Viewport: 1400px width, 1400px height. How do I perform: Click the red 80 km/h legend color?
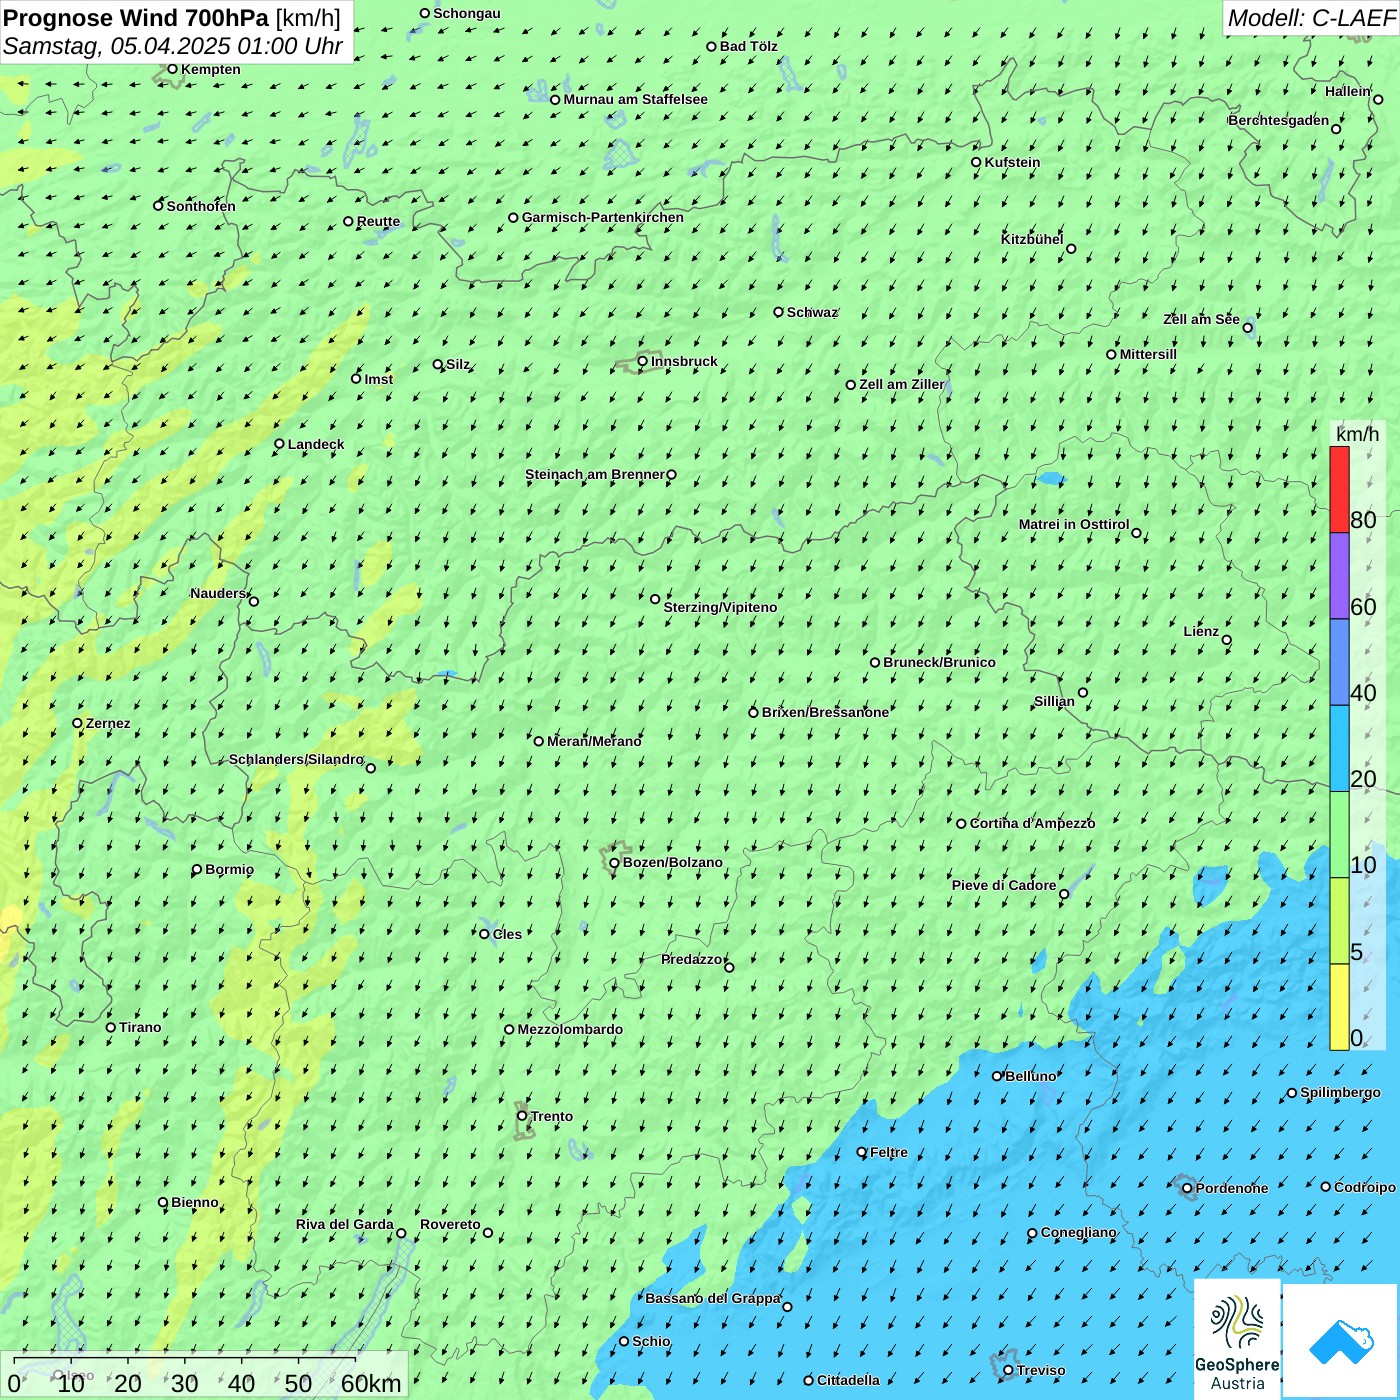pyautogui.click(x=1339, y=490)
